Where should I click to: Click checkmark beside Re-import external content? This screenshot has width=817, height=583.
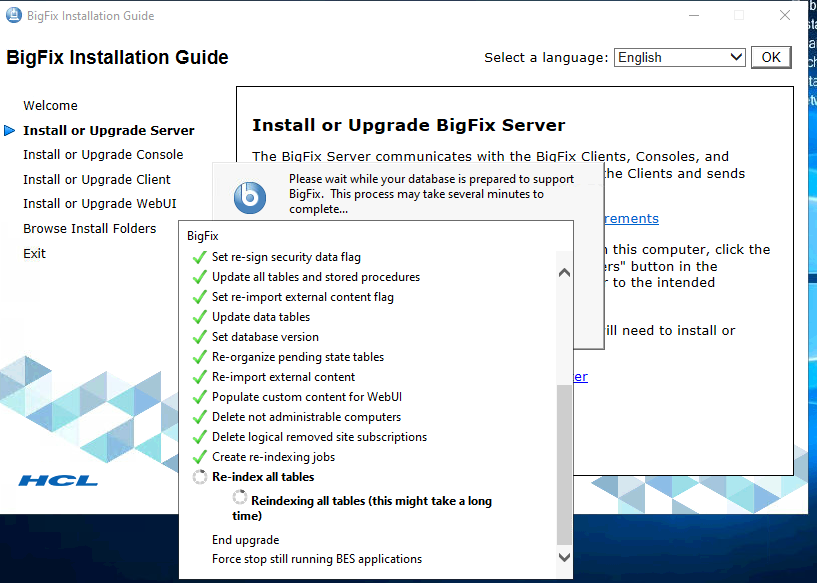(x=200, y=377)
